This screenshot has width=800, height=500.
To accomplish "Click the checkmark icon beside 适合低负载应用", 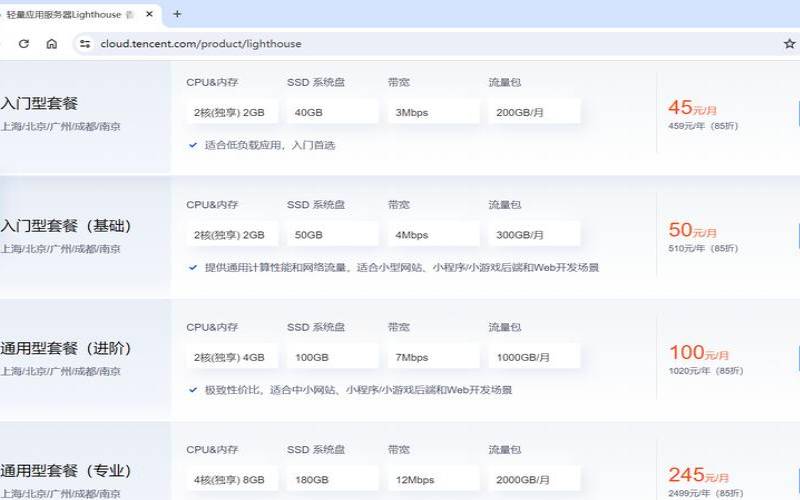I will 192,145.
